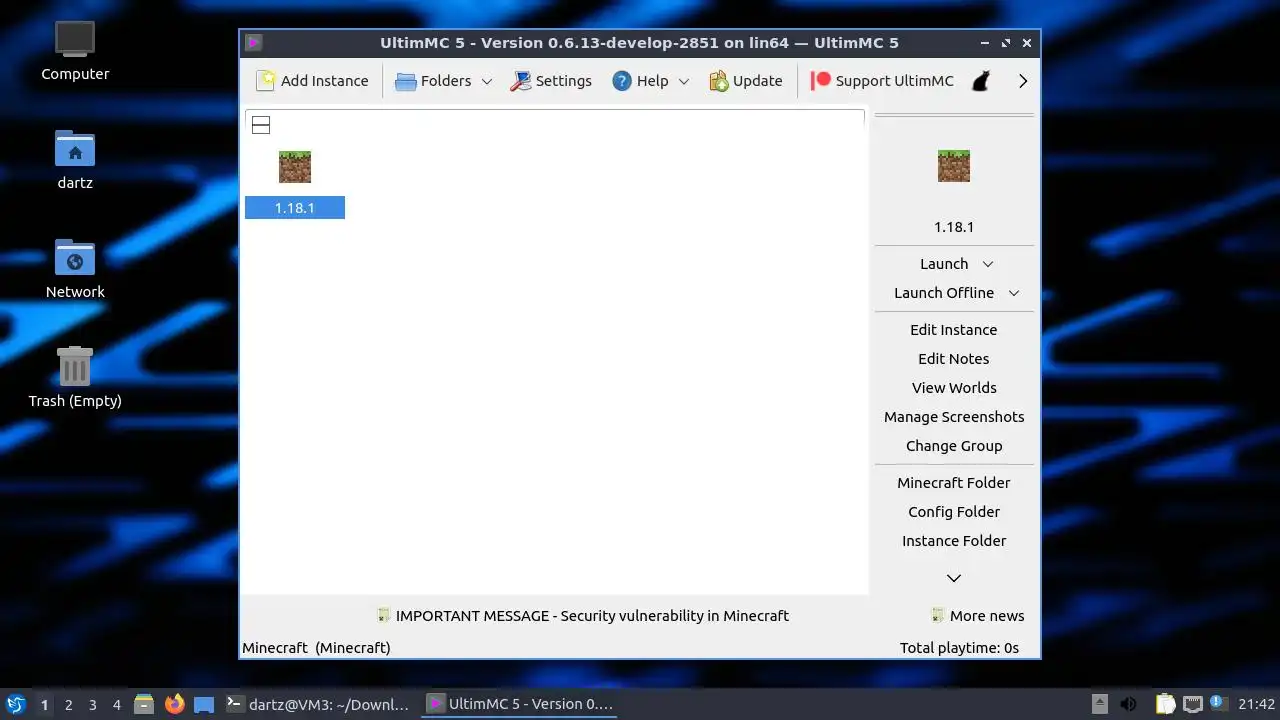Click the 1.18.1 name in side panel

pos(954,227)
